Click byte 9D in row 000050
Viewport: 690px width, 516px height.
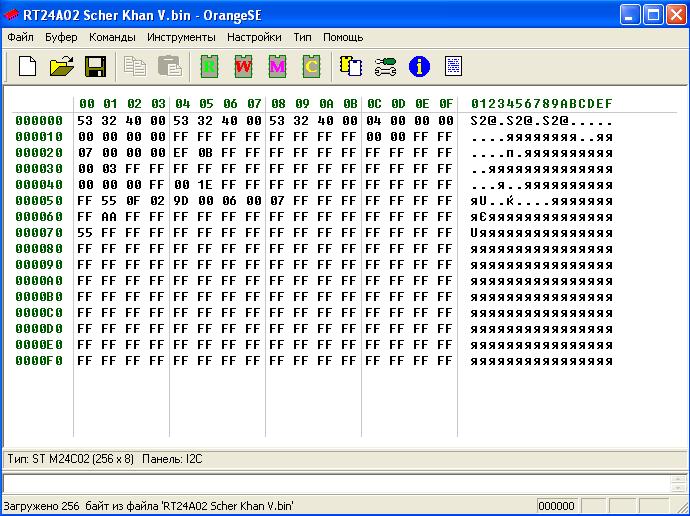pyautogui.click(x=181, y=201)
